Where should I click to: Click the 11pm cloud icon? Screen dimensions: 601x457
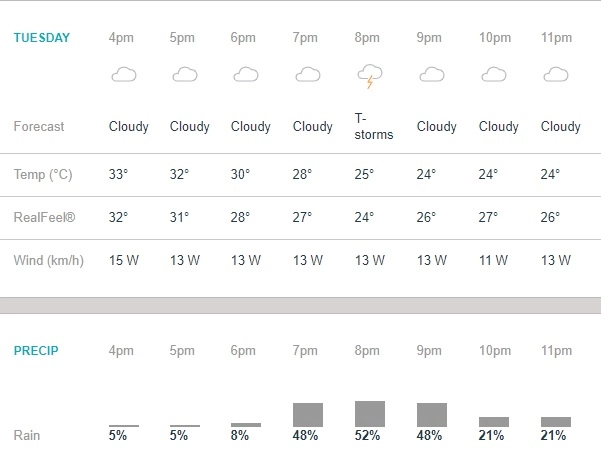tap(555, 75)
